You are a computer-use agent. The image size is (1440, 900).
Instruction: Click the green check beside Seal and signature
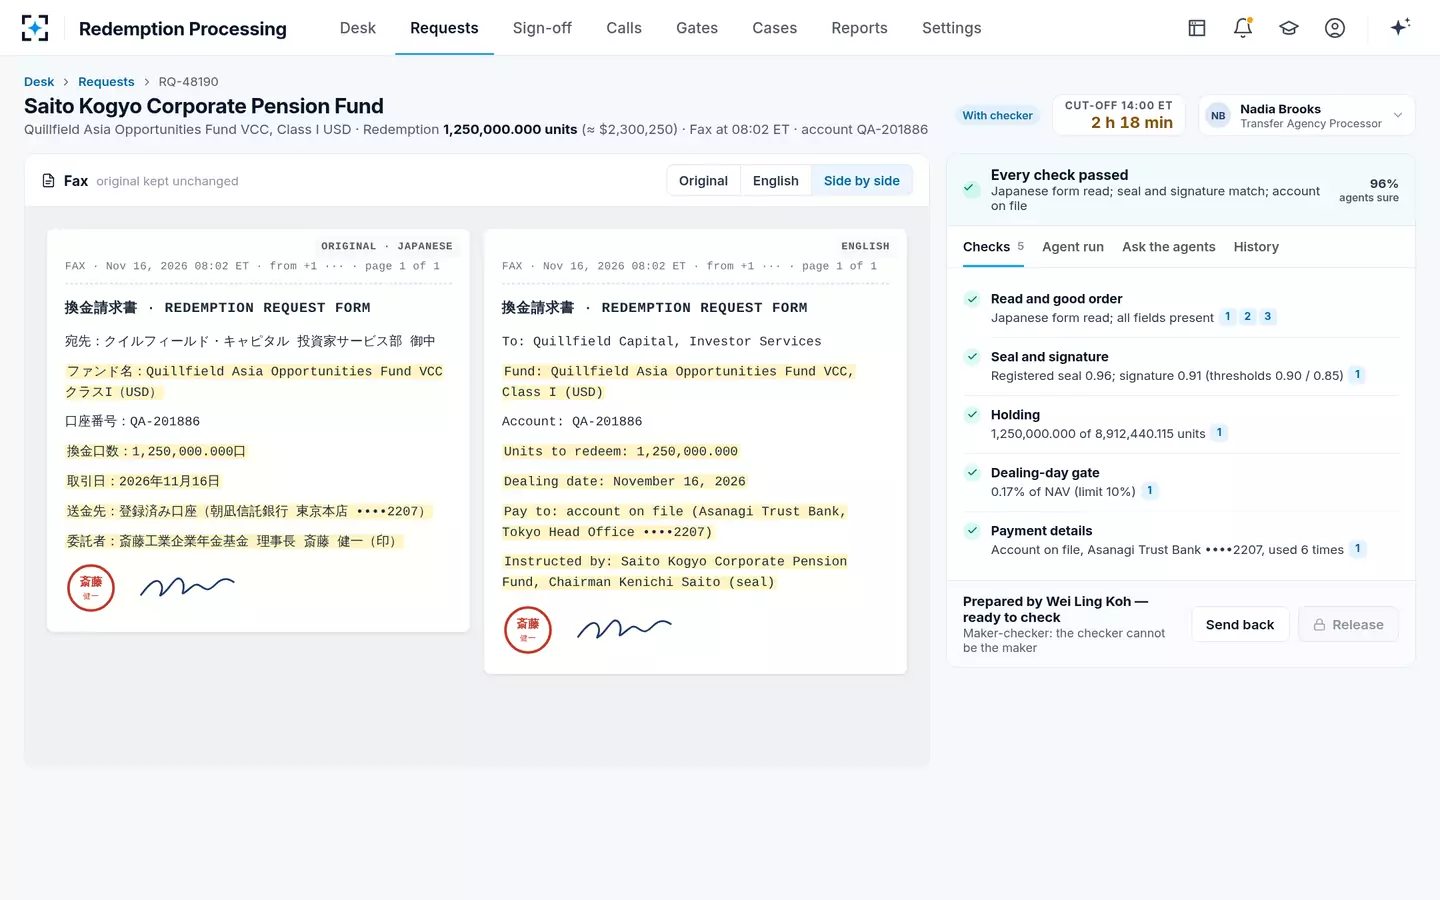point(972,357)
